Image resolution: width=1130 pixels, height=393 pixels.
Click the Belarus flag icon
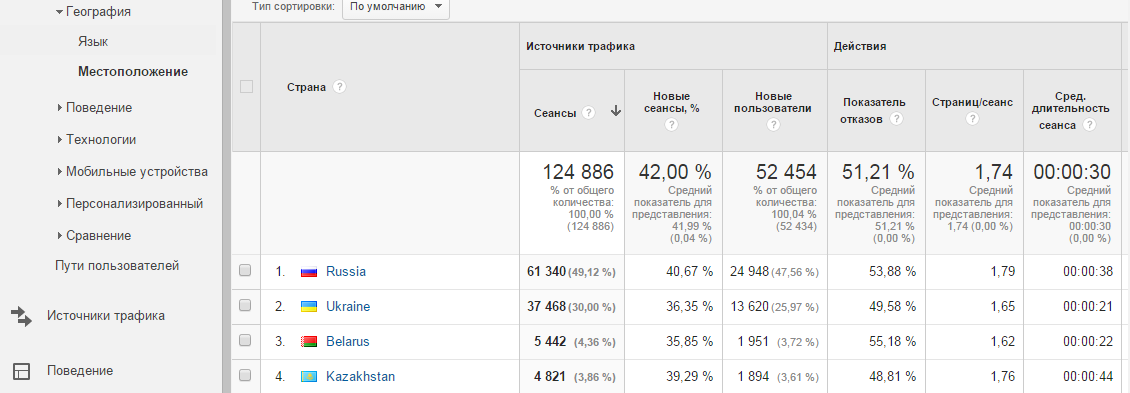308,341
